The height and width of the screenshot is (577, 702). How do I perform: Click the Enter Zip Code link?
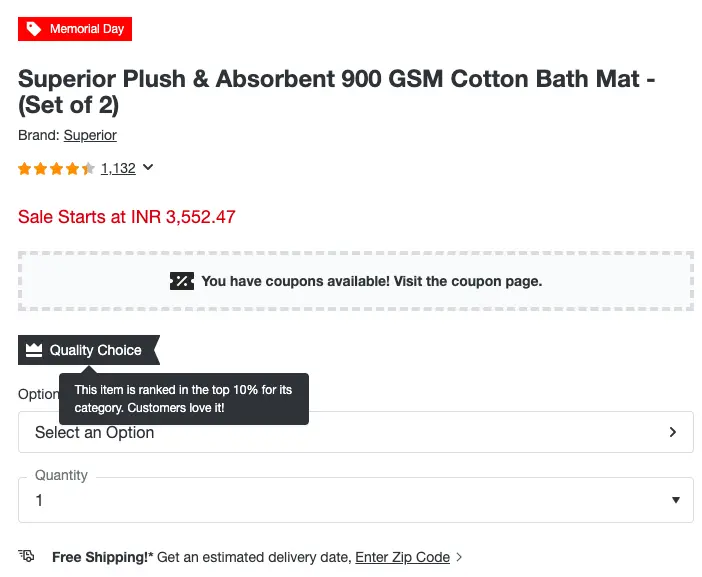pyautogui.click(x=402, y=557)
